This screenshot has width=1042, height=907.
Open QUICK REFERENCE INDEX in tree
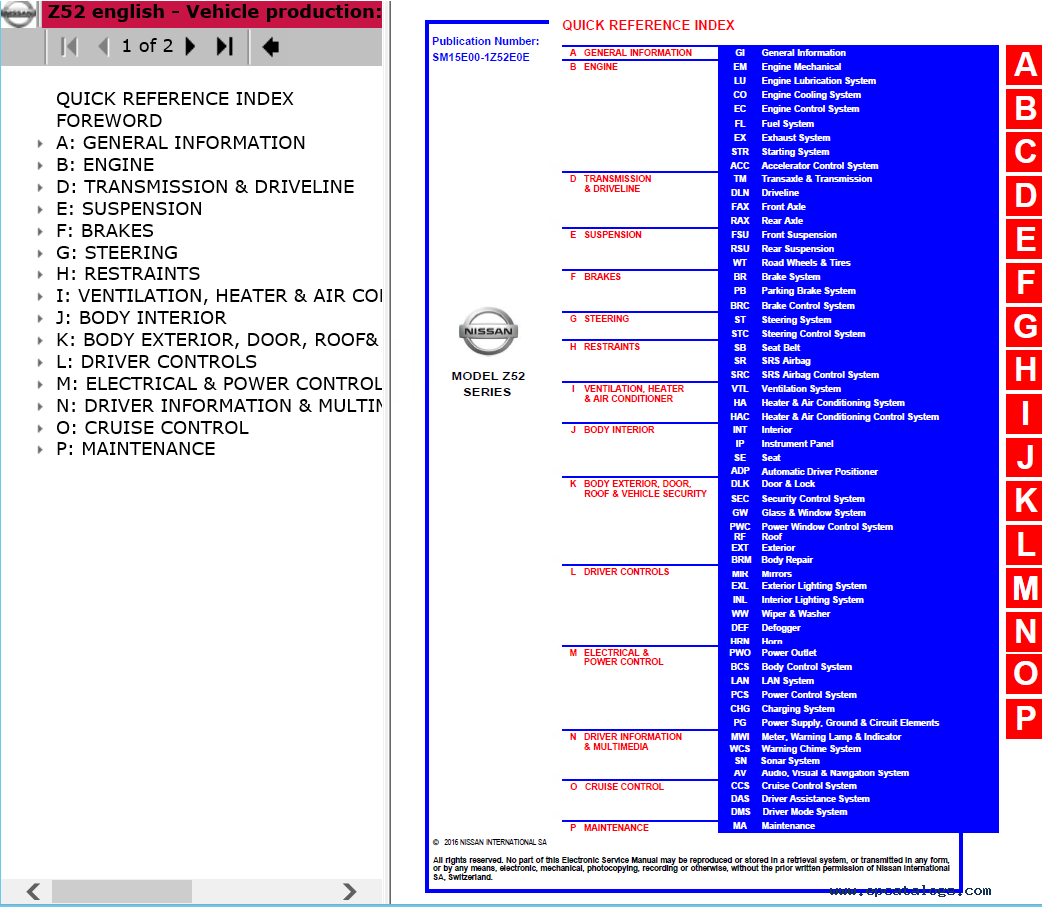[175, 99]
